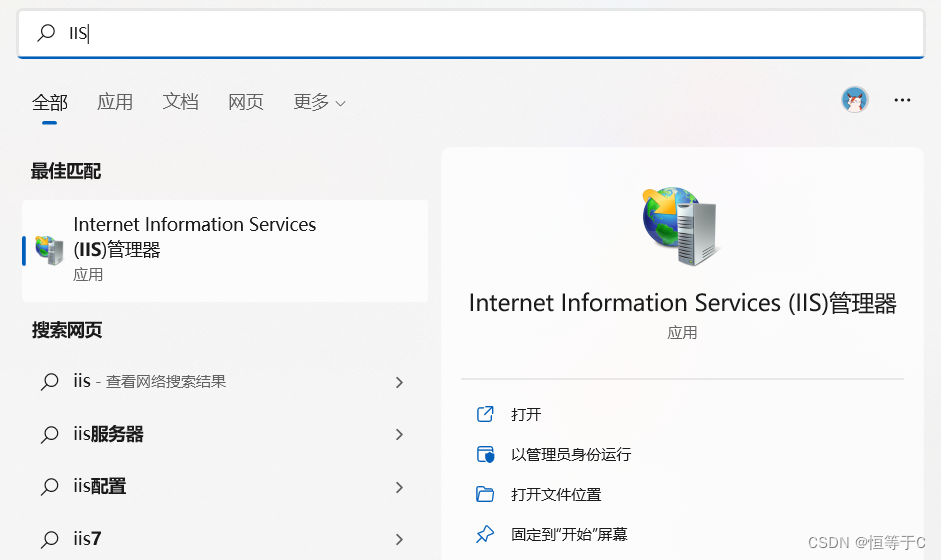Expand the chevron beside iis配置
The height and width of the screenshot is (560, 941).
399,487
